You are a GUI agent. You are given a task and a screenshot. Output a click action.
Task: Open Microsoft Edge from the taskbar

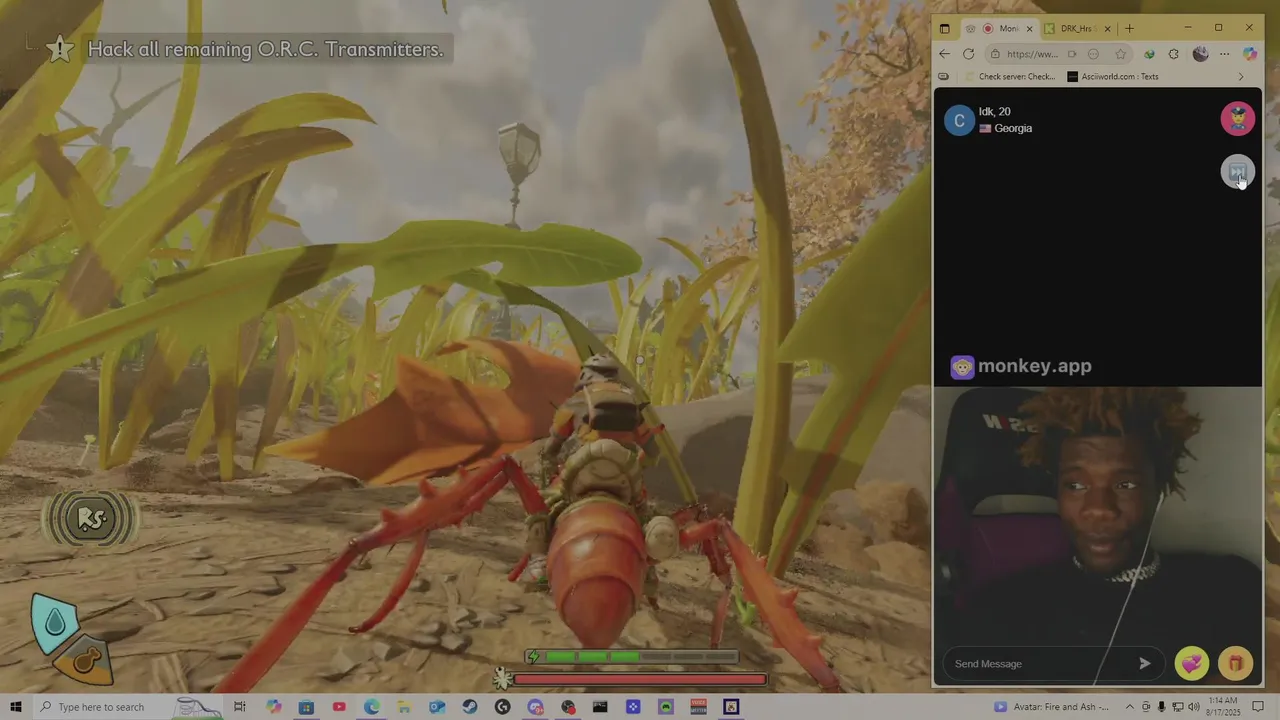pos(372,707)
